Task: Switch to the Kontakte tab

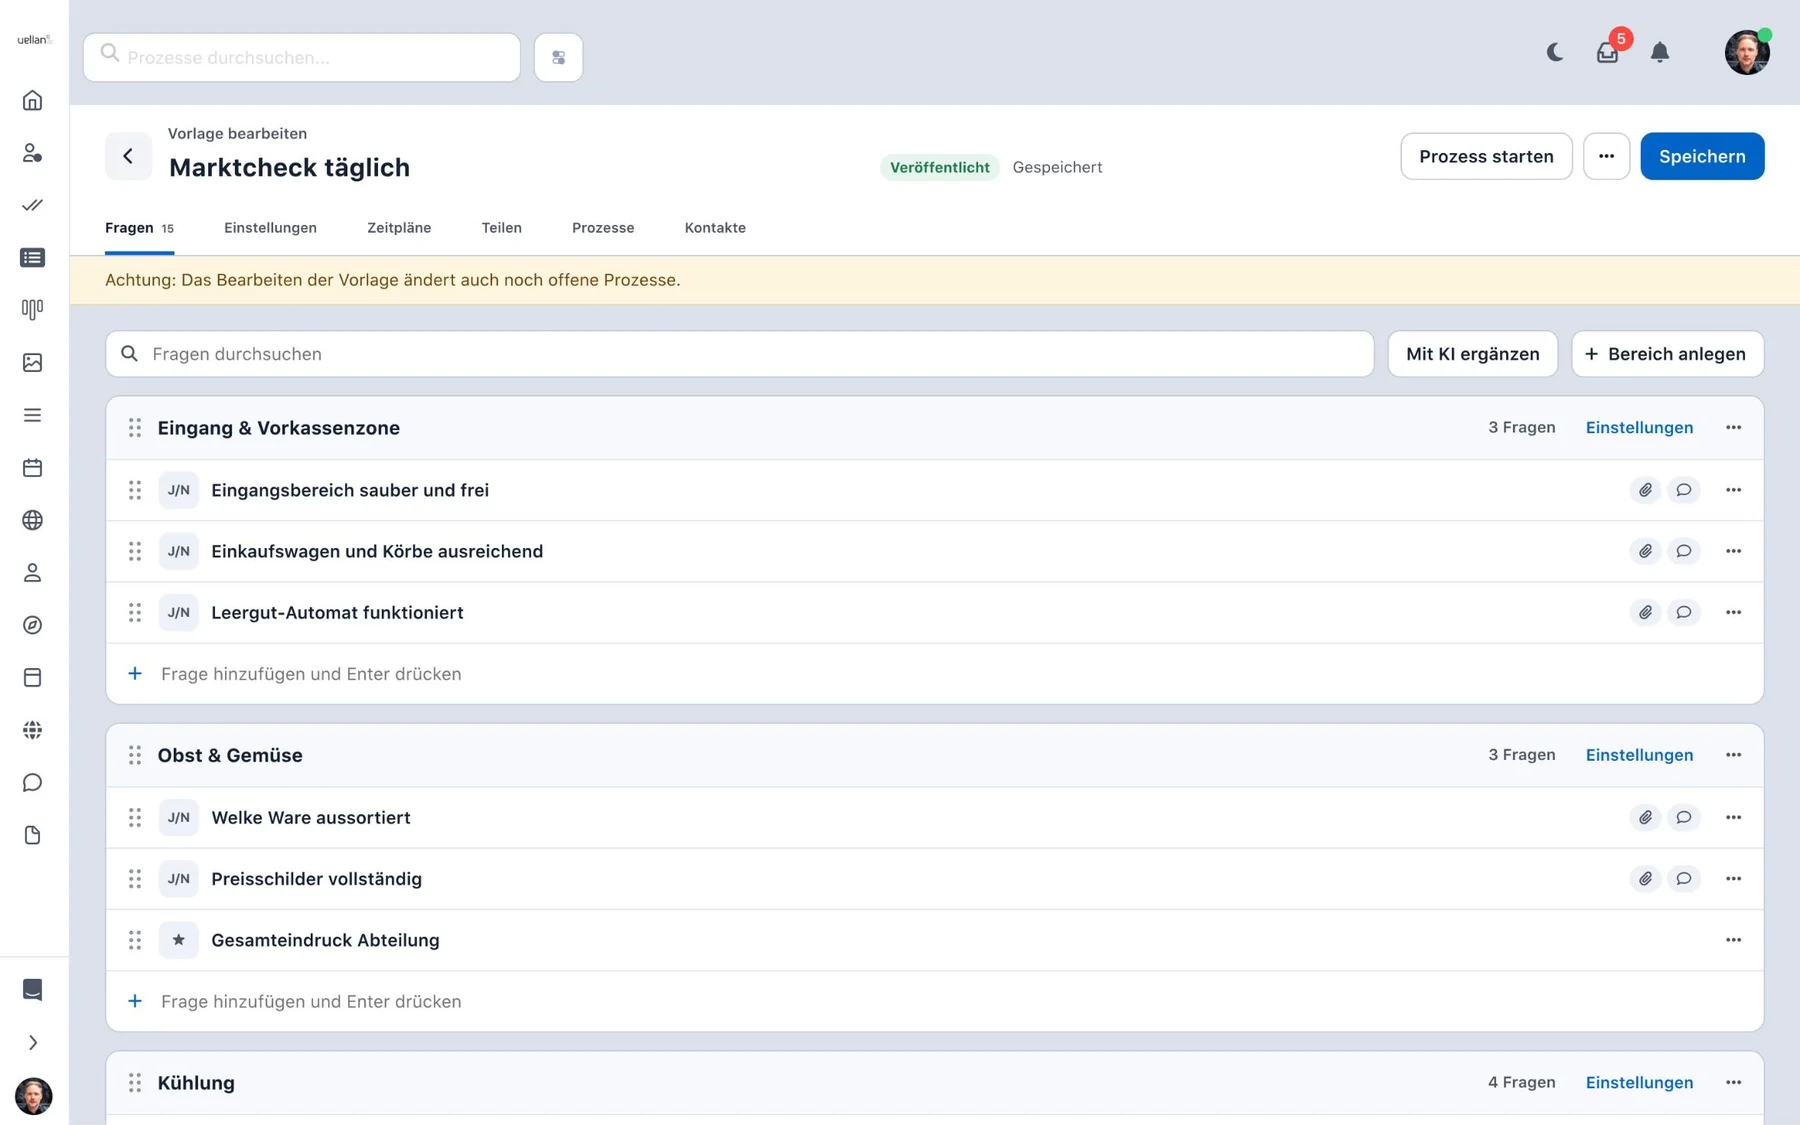Action: pos(715,228)
